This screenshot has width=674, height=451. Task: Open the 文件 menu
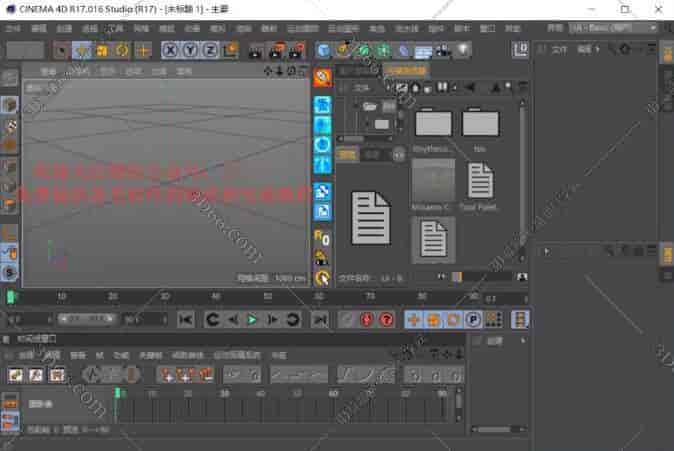coord(12,28)
